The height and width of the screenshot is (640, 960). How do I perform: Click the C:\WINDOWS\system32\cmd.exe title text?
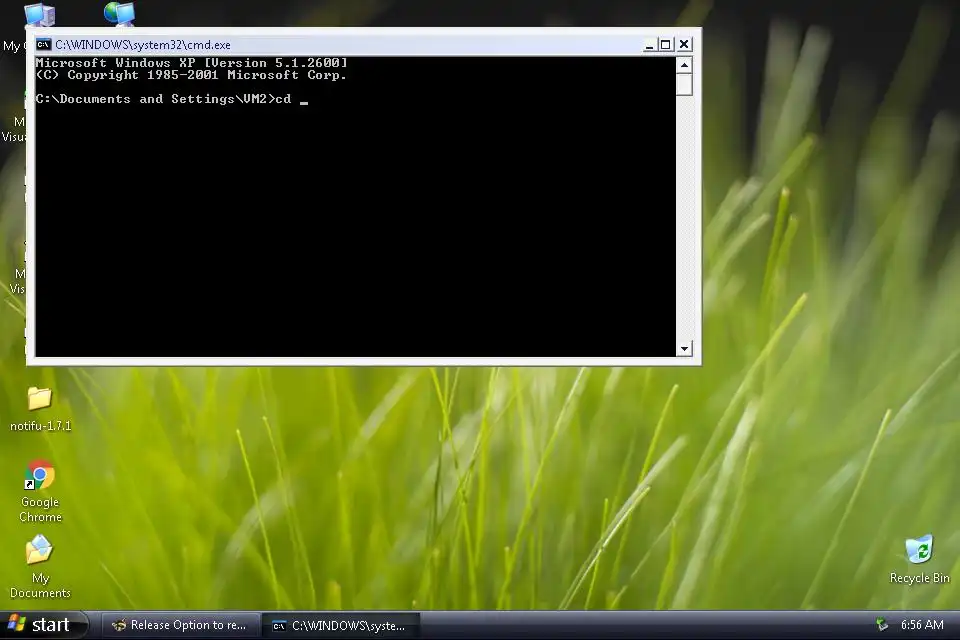[143, 45]
